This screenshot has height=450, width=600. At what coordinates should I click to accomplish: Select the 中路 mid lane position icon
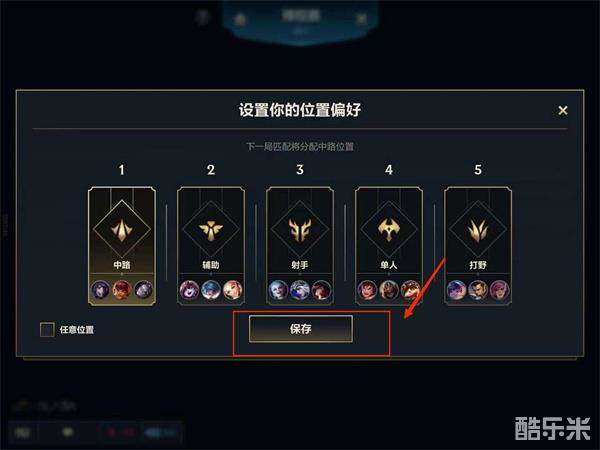click(x=122, y=230)
